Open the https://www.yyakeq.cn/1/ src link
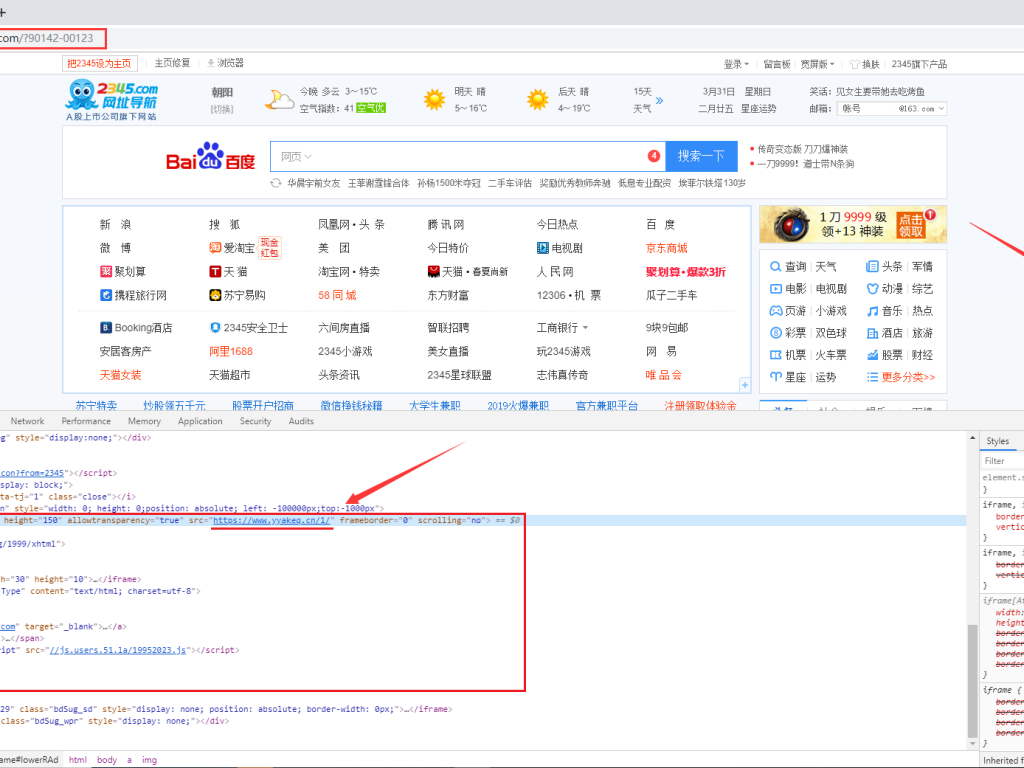This screenshot has height=768, width=1024. [273, 520]
